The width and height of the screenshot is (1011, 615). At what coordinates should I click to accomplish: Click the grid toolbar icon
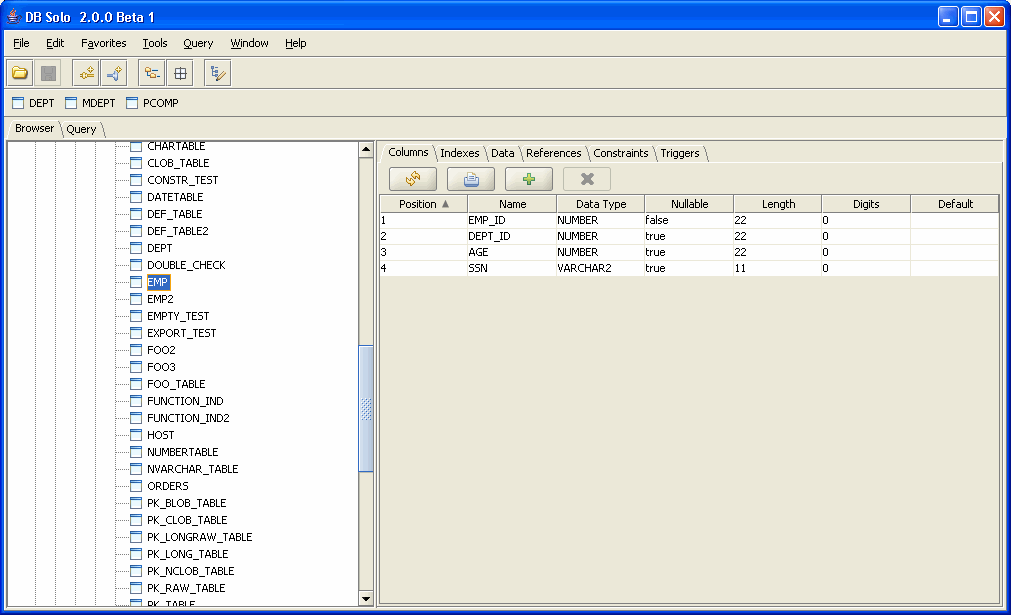[x=180, y=73]
